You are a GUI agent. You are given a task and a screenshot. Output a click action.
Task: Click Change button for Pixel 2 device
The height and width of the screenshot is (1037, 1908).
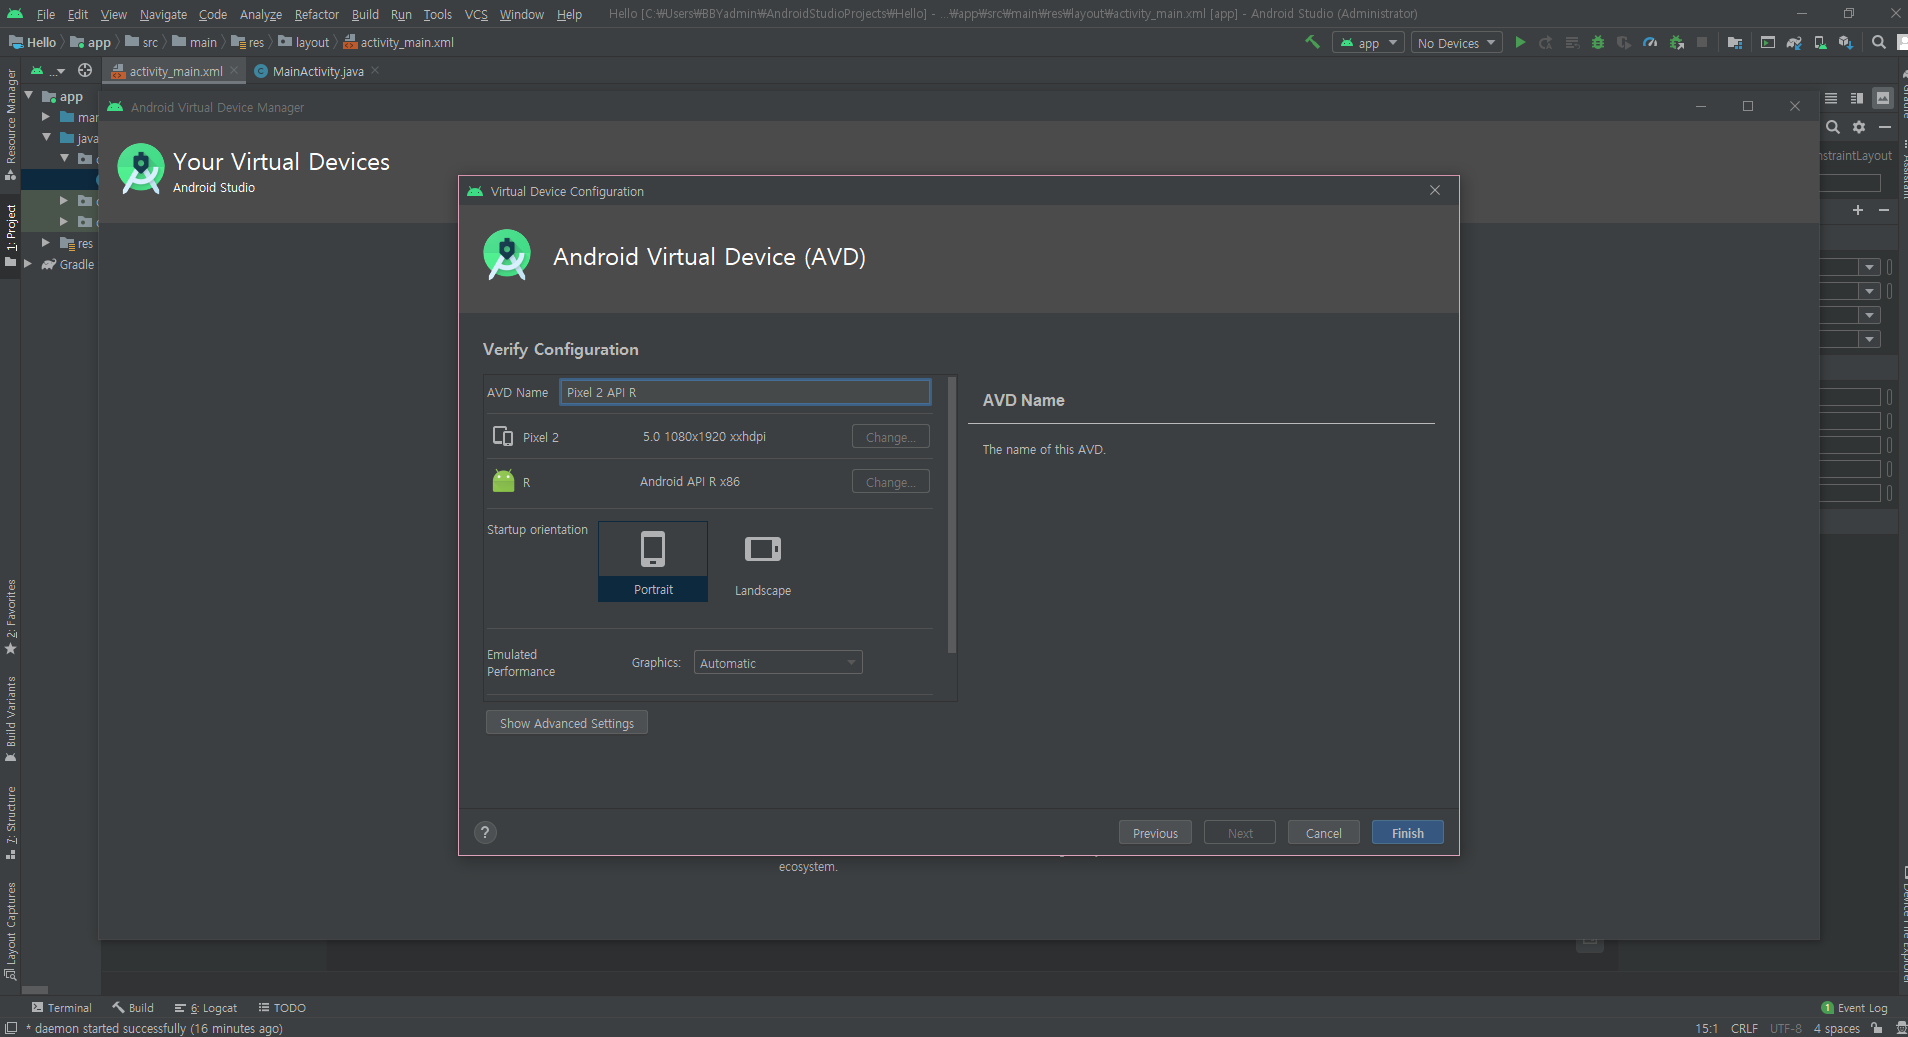890,437
